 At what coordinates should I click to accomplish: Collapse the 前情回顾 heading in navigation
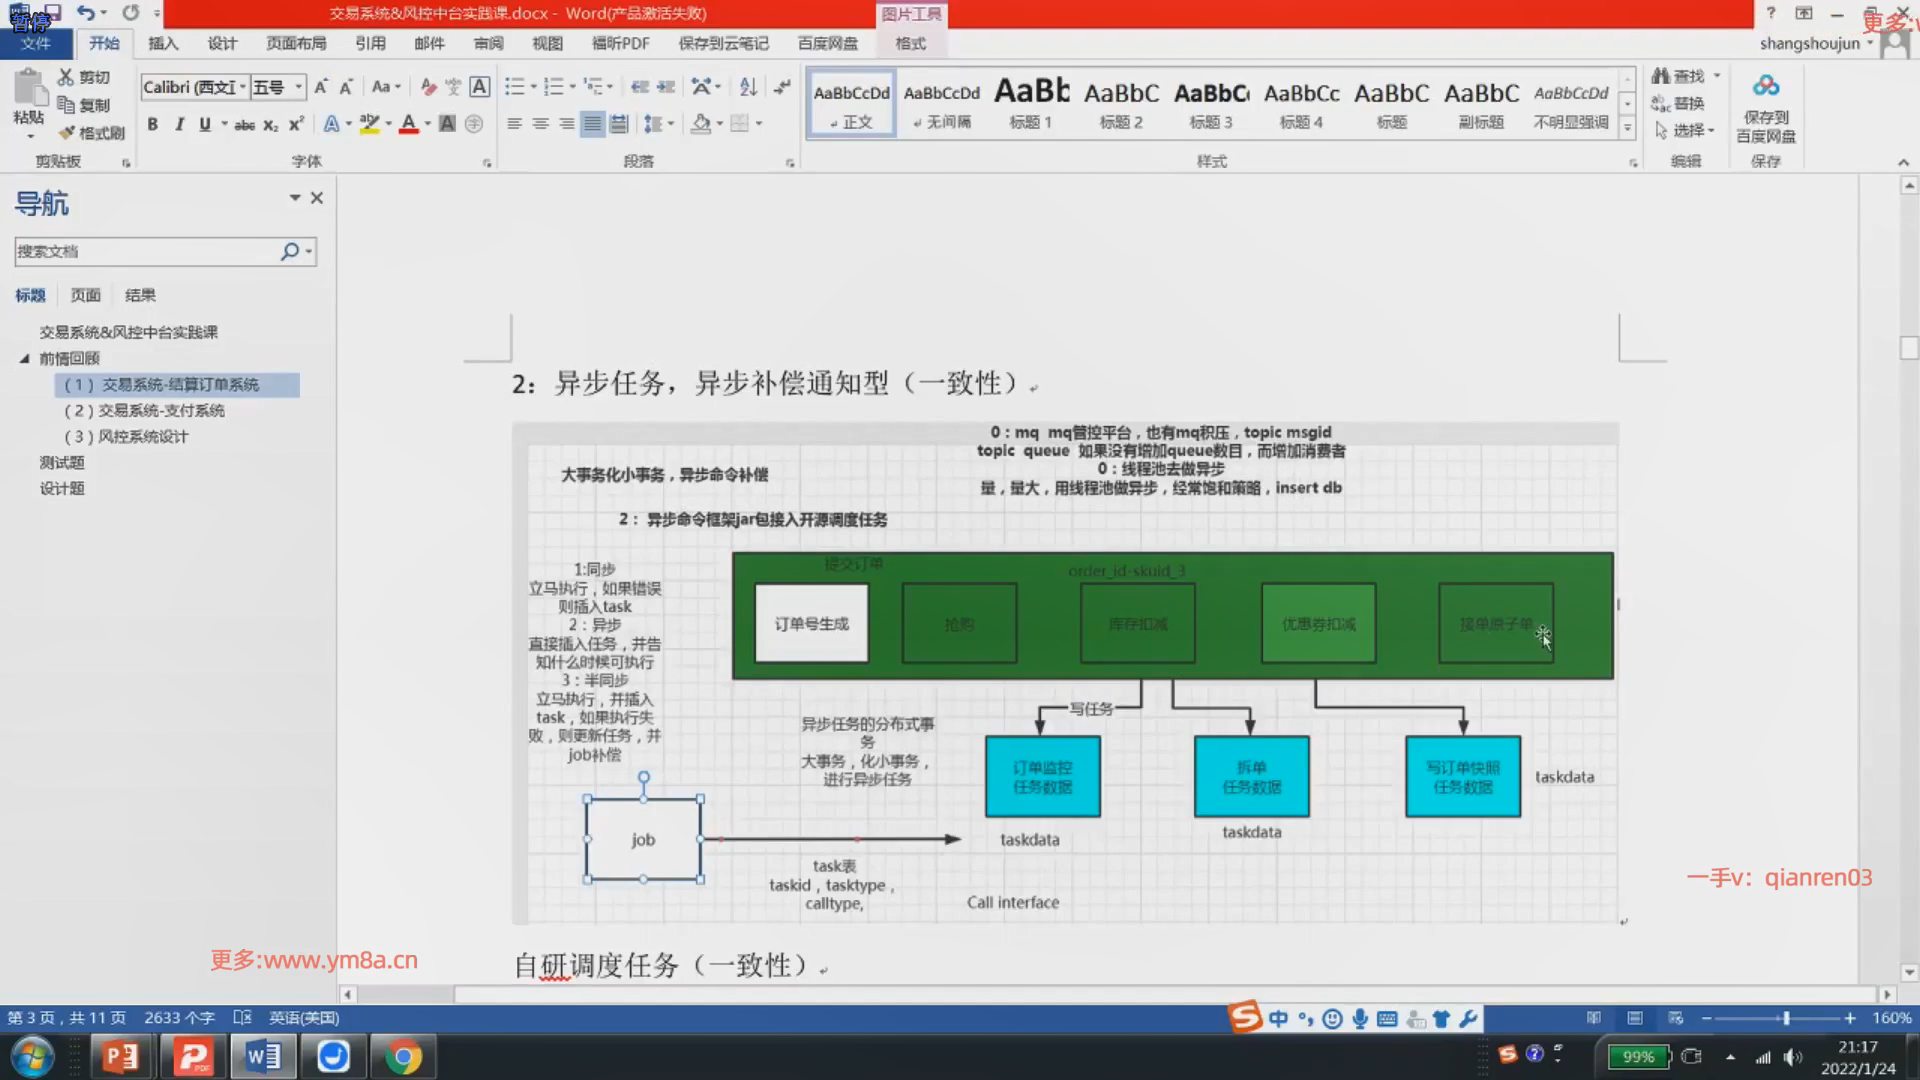click(x=25, y=358)
